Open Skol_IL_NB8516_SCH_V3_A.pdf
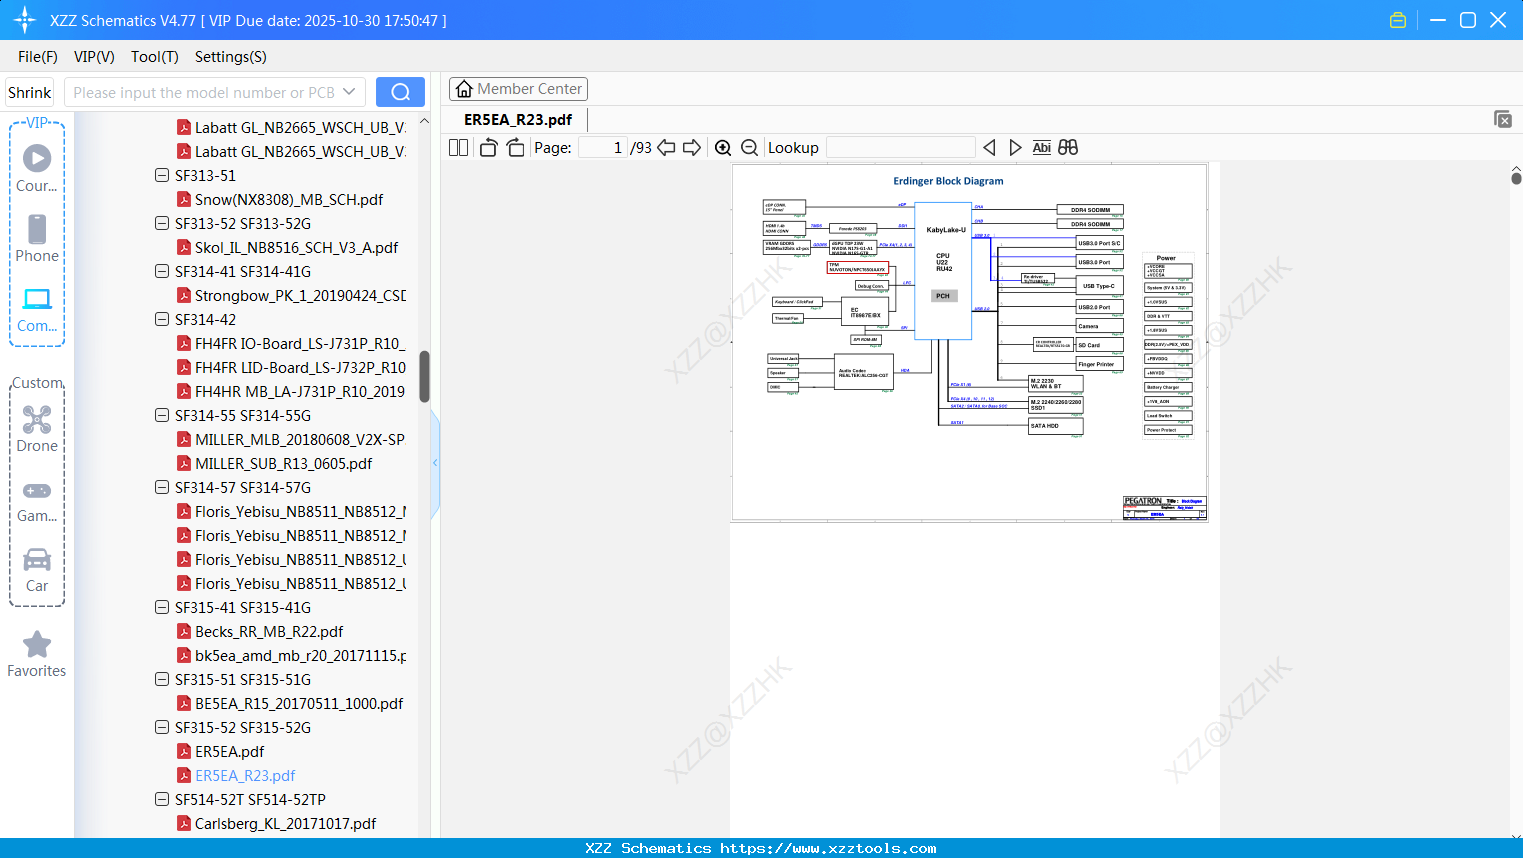This screenshot has width=1523, height=858. [x=296, y=247]
